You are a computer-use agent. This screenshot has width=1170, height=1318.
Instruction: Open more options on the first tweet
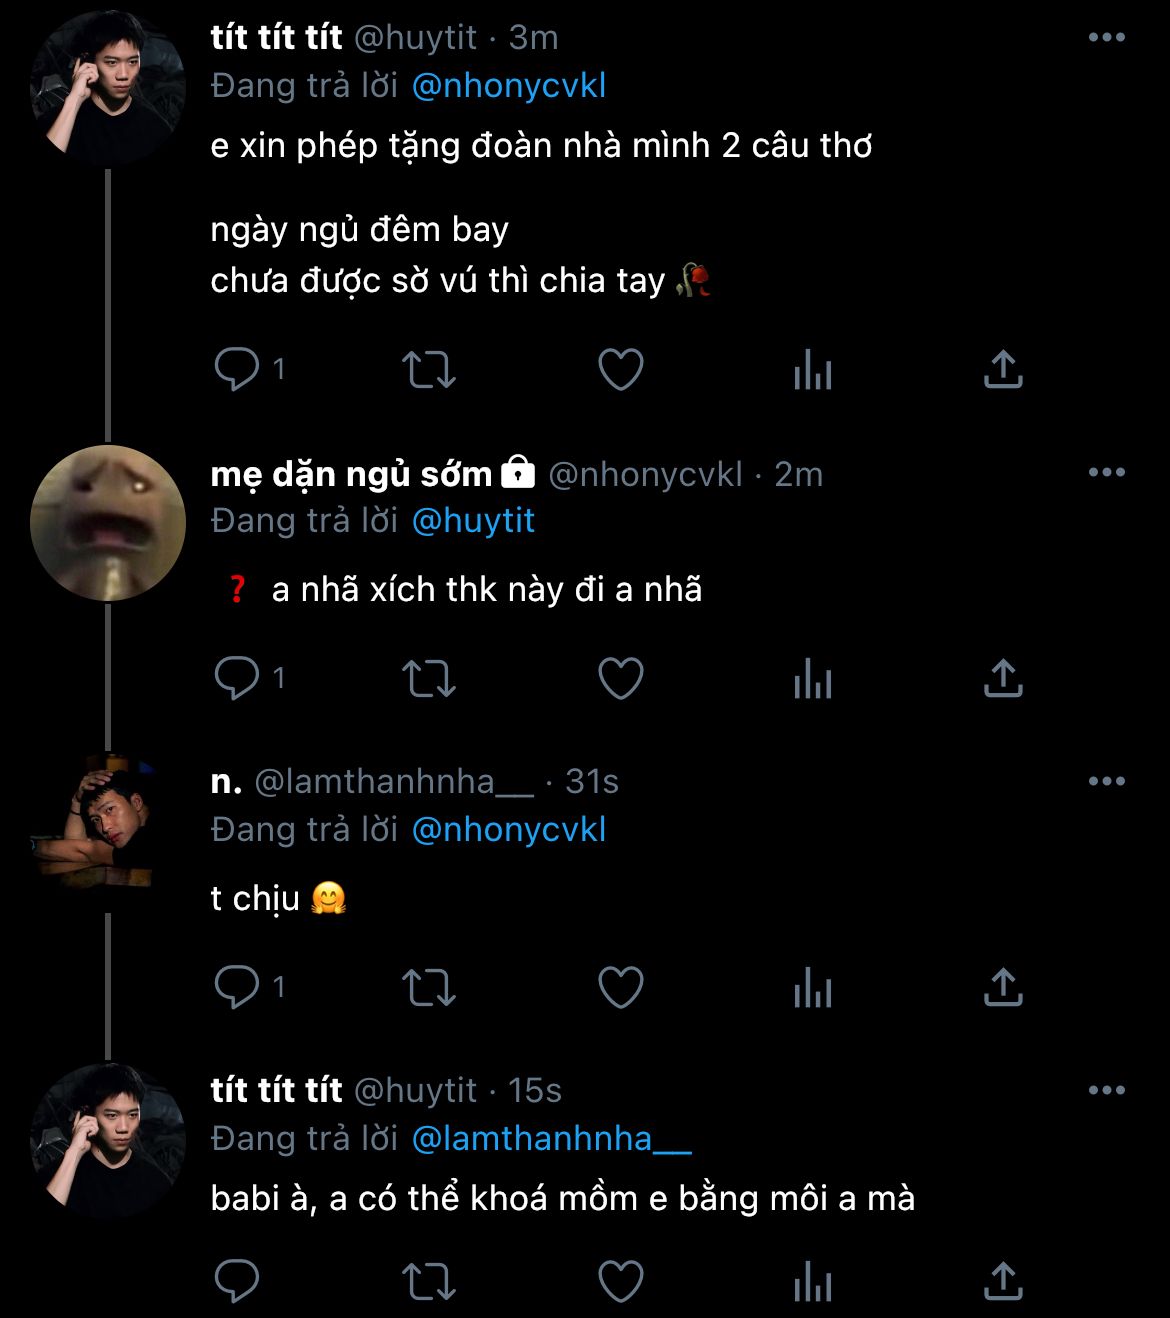(x=1106, y=38)
